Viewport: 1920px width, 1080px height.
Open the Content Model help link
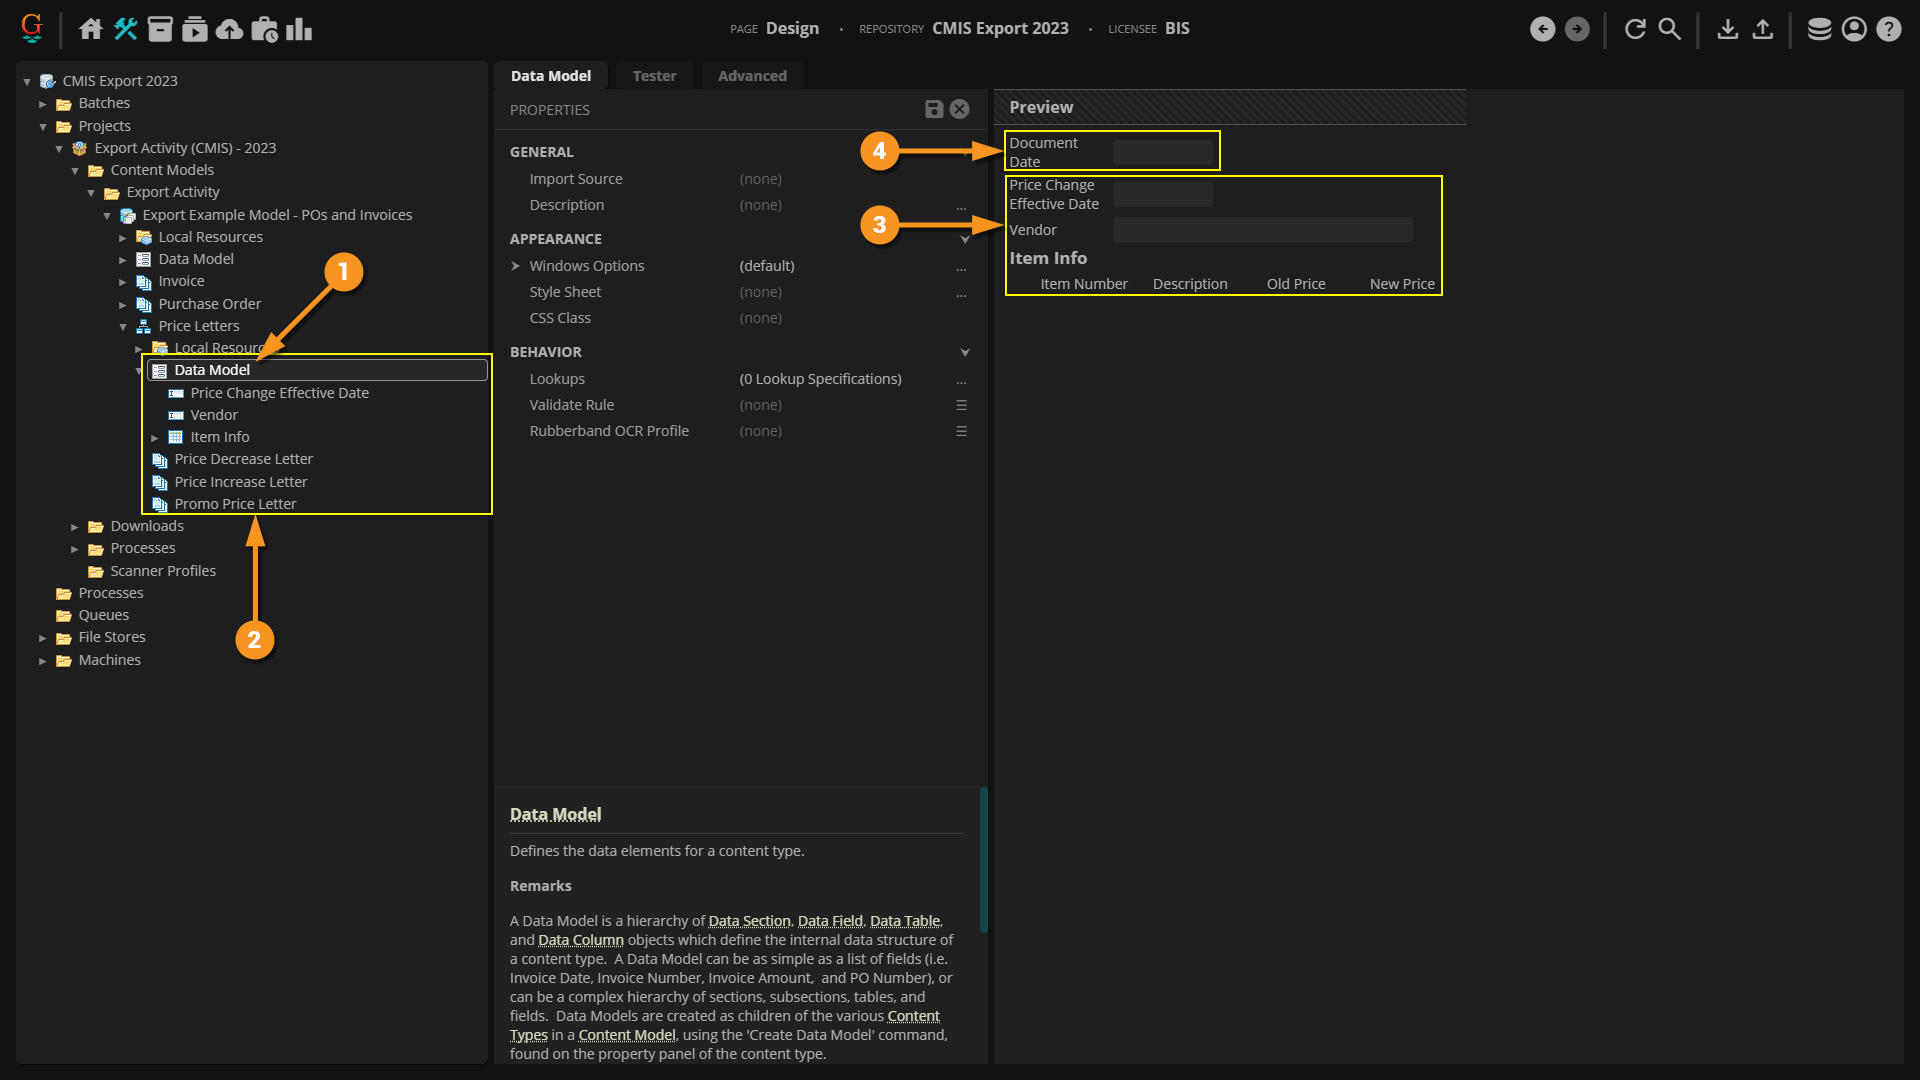pyautogui.click(x=627, y=1035)
